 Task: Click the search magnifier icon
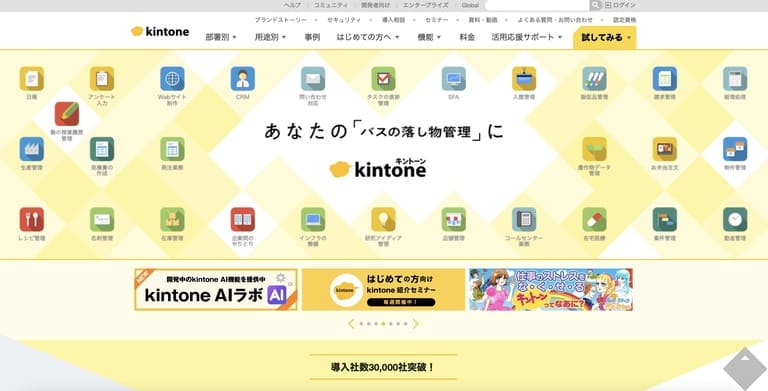point(596,5)
